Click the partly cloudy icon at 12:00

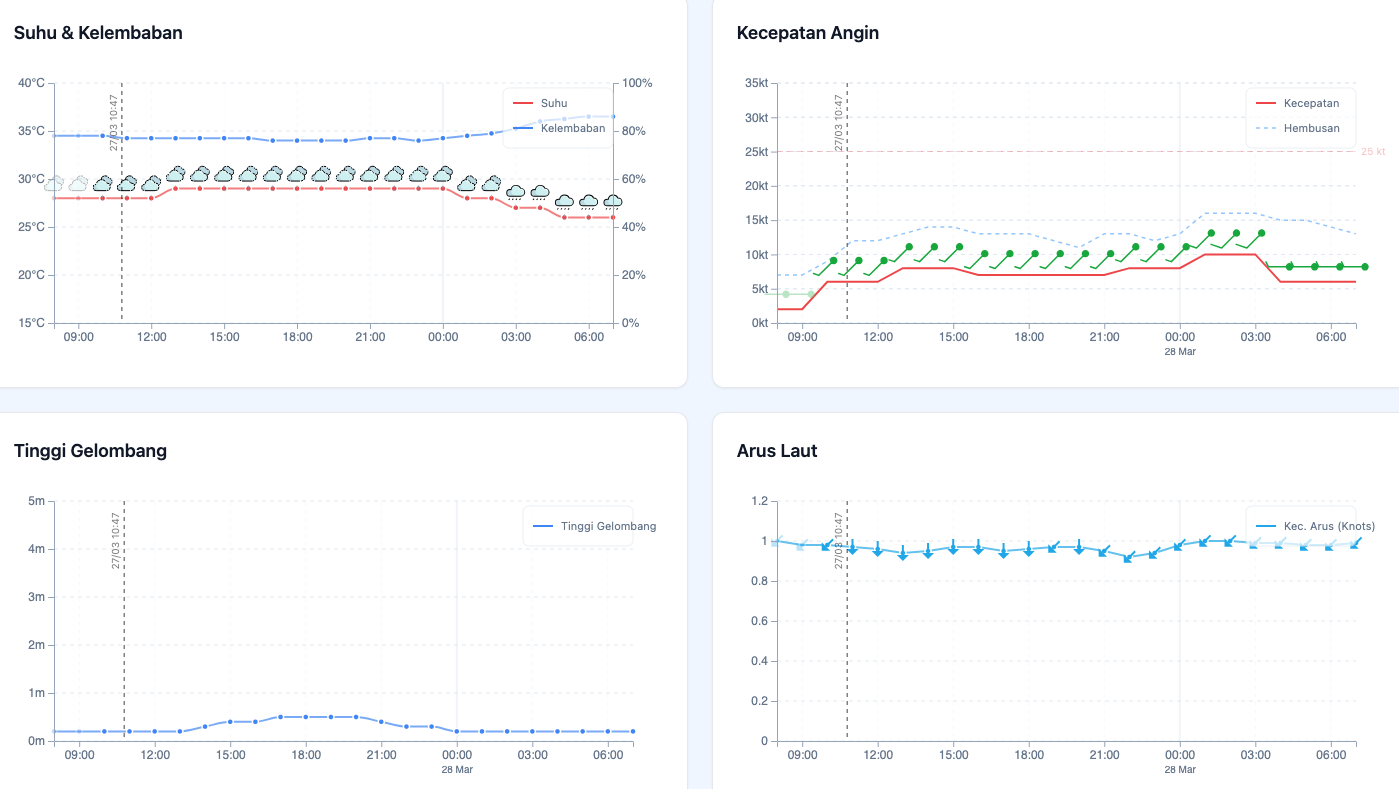click(x=152, y=184)
